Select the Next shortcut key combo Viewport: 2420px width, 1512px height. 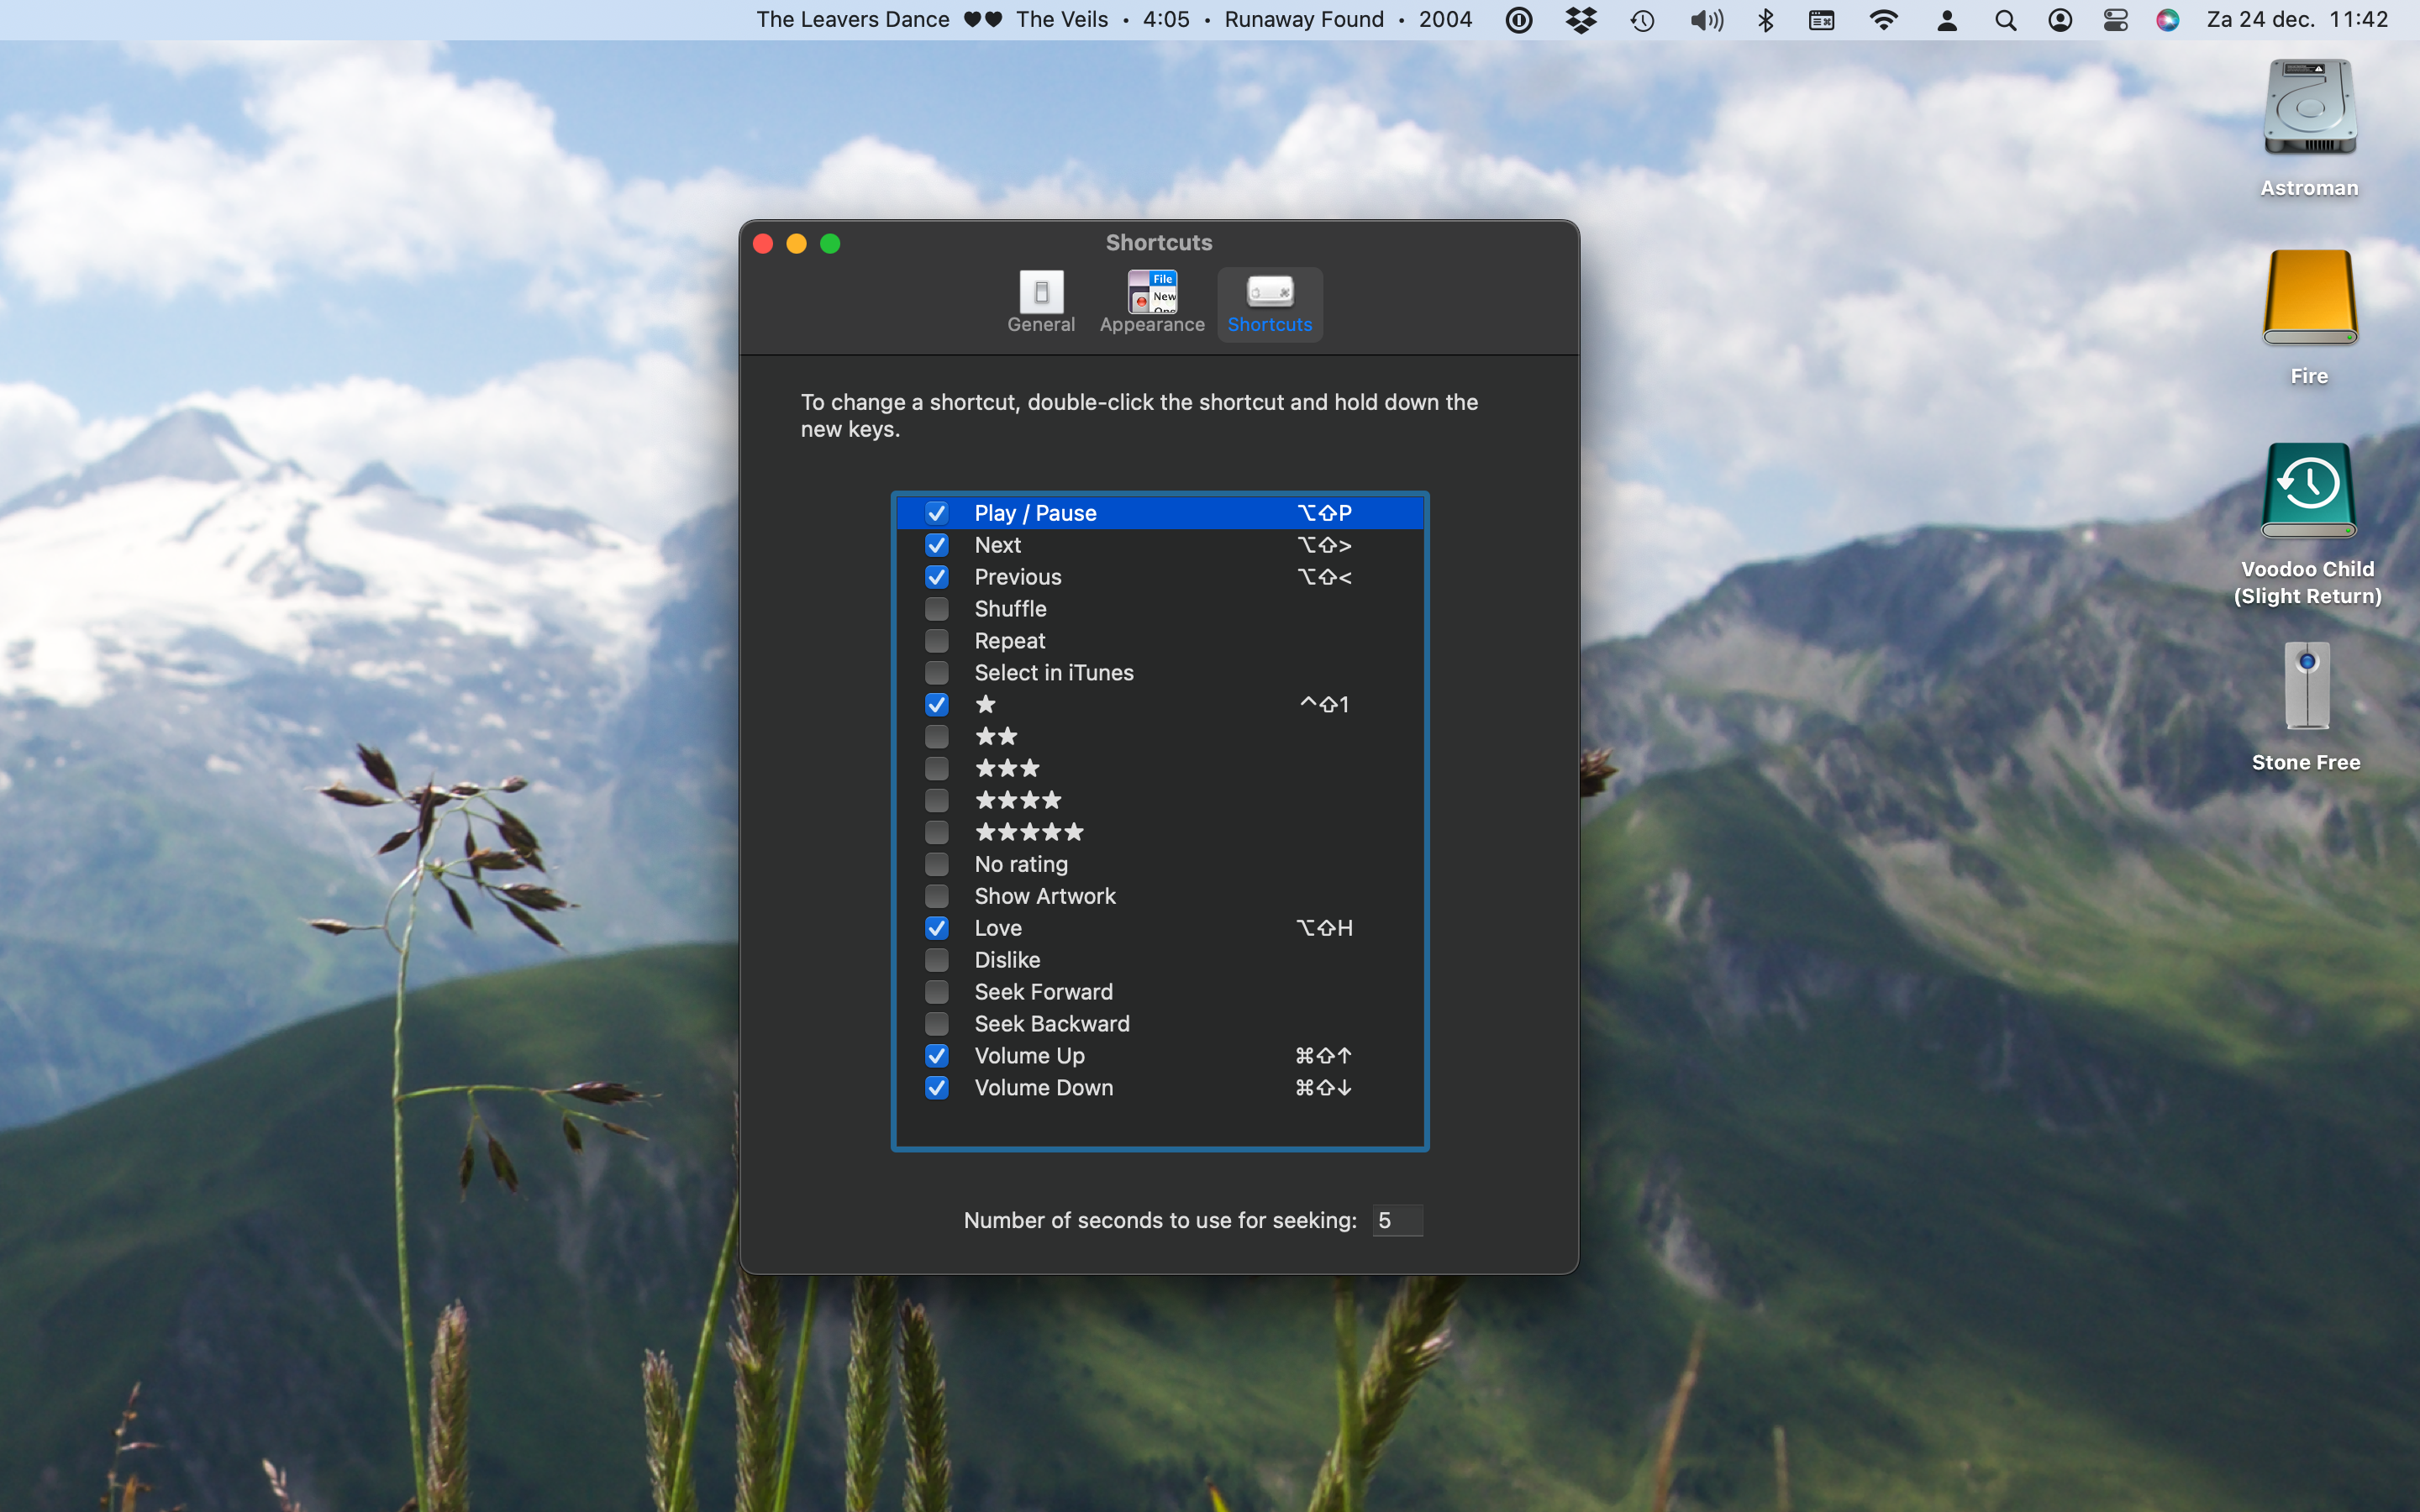click(1324, 545)
